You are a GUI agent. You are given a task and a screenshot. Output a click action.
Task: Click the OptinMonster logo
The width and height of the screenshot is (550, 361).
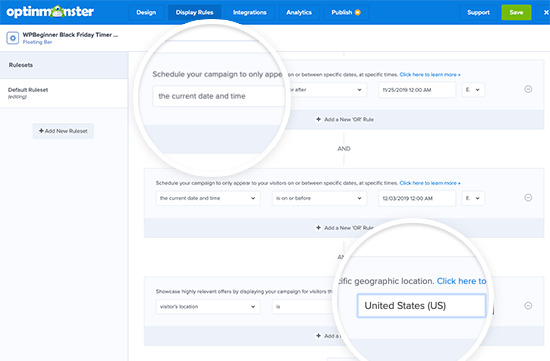pos(50,12)
